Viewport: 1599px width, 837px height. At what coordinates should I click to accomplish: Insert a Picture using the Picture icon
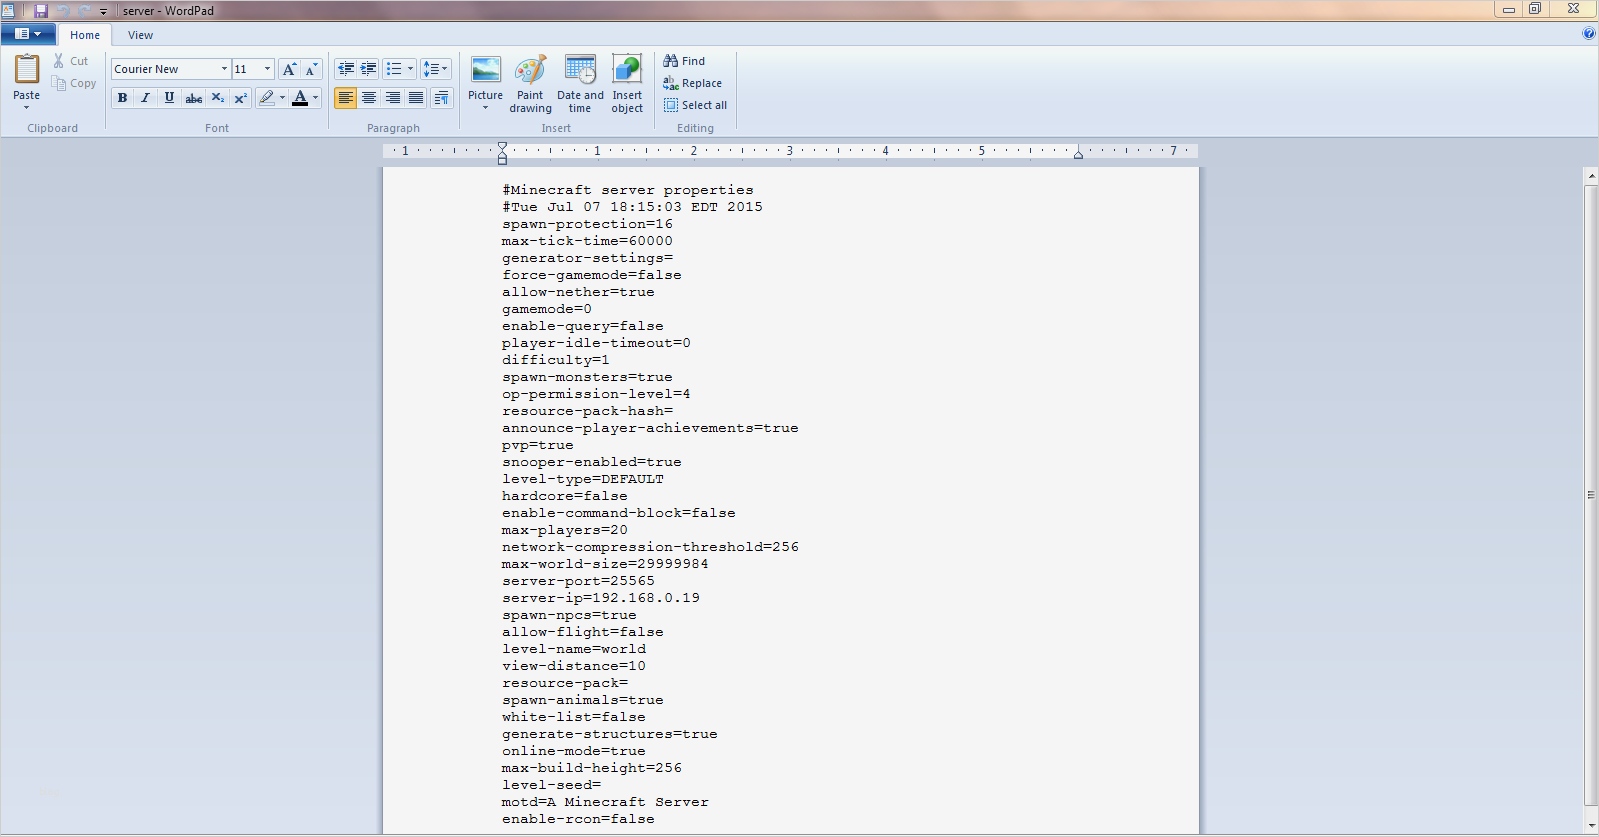[x=486, y=70]
